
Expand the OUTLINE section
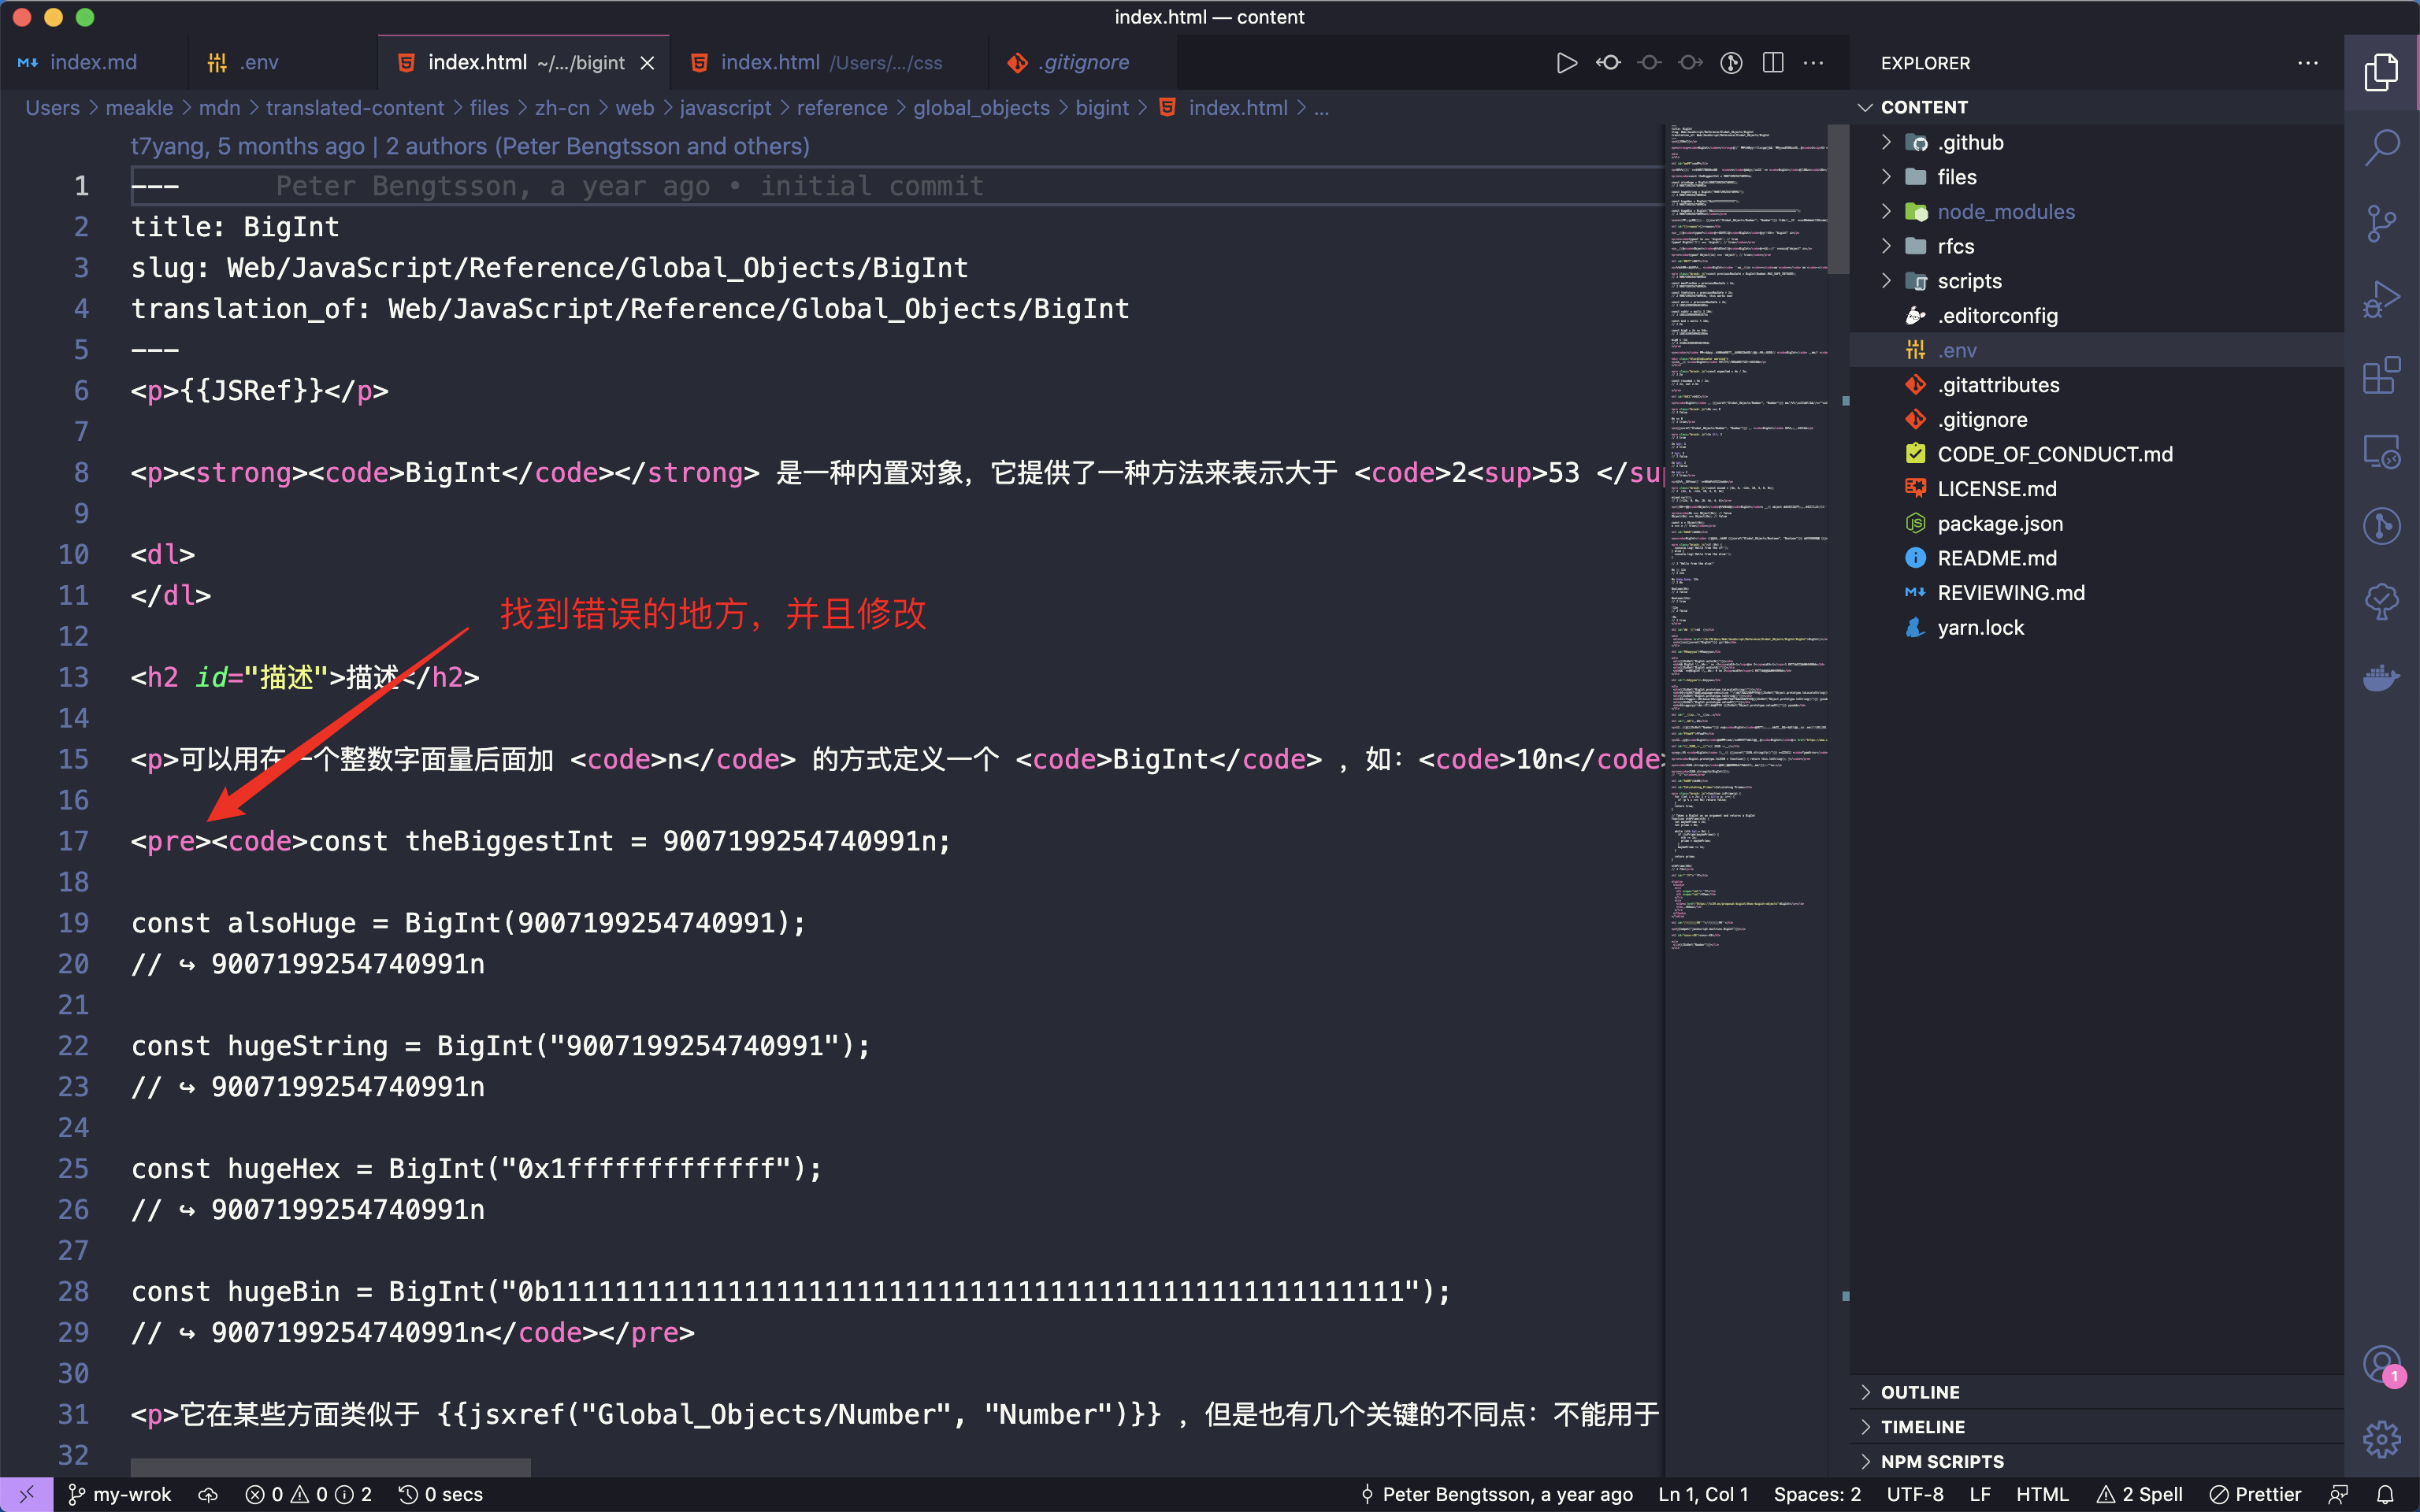click(x=1920, y=1392)
